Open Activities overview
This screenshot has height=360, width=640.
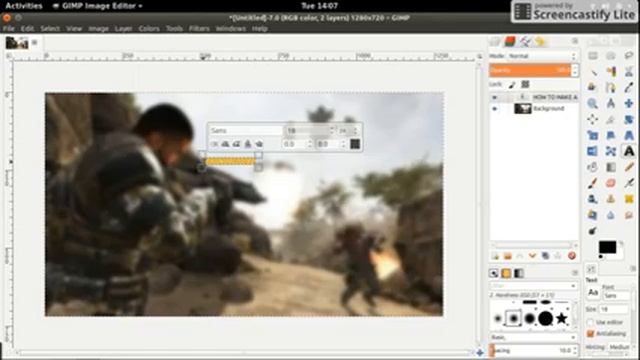23,6
